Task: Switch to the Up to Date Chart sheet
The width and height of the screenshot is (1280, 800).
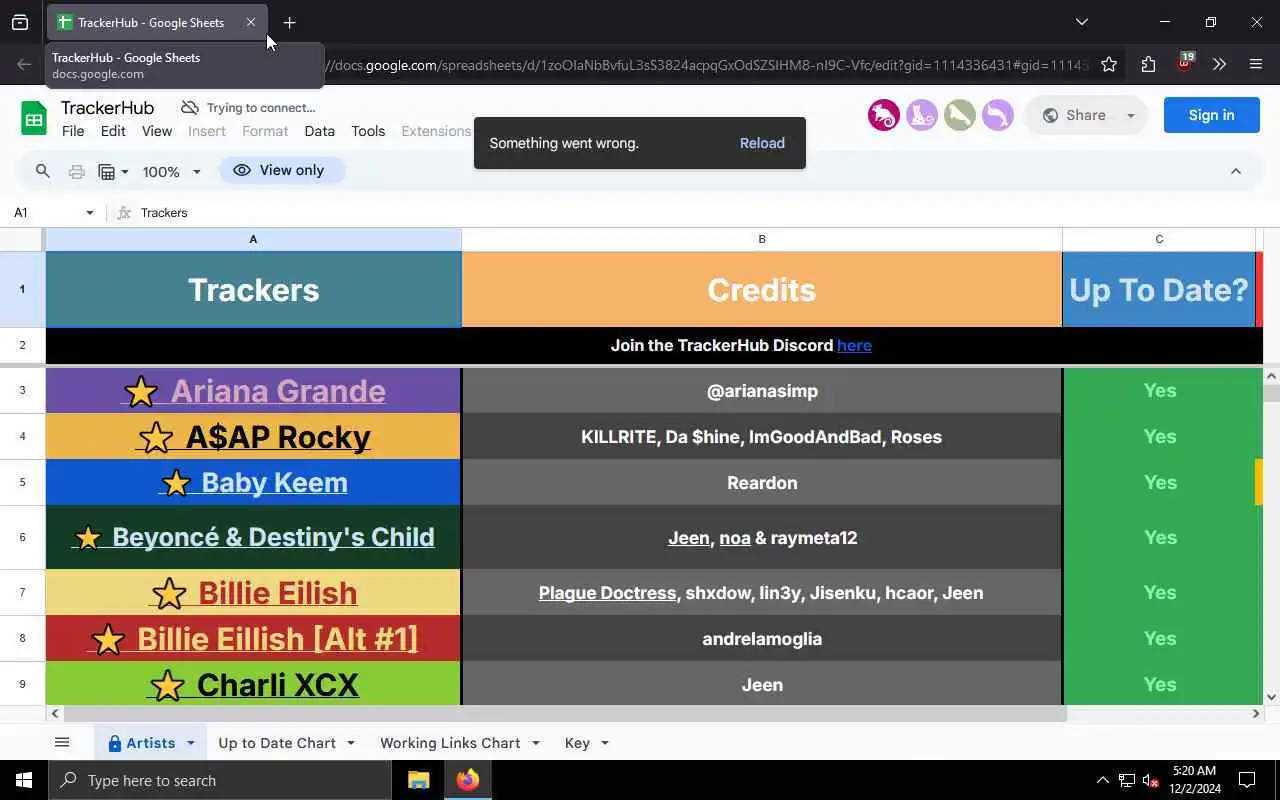Action: pos(277,743)
